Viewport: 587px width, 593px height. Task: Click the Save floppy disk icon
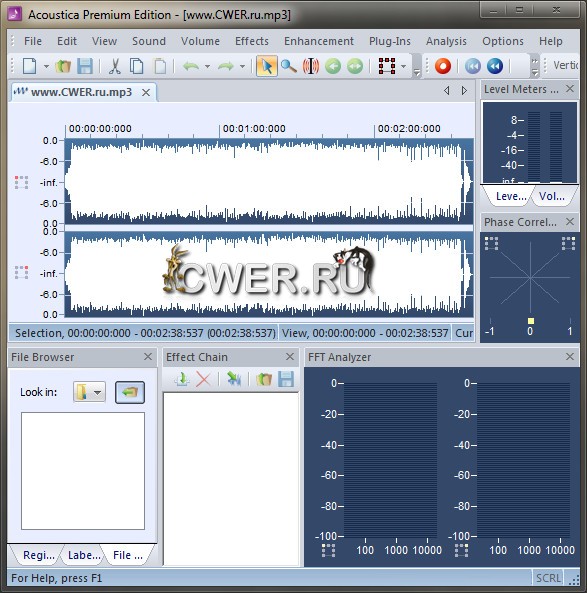[x=85, y=66]
